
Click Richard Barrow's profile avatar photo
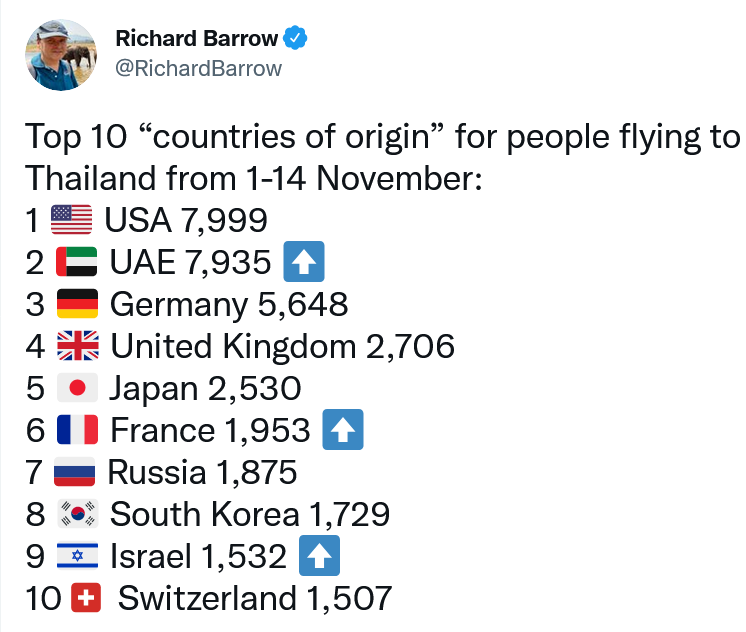(62, 55)
